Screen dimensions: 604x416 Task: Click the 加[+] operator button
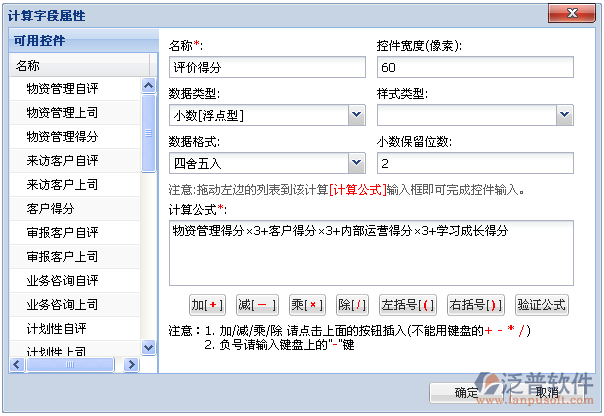point(209,304)
